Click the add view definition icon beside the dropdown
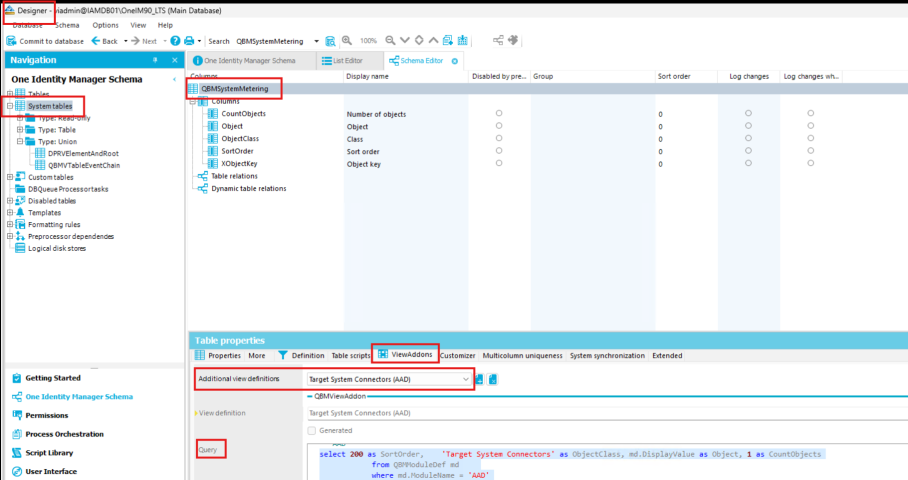 click(x=479, y=379)
